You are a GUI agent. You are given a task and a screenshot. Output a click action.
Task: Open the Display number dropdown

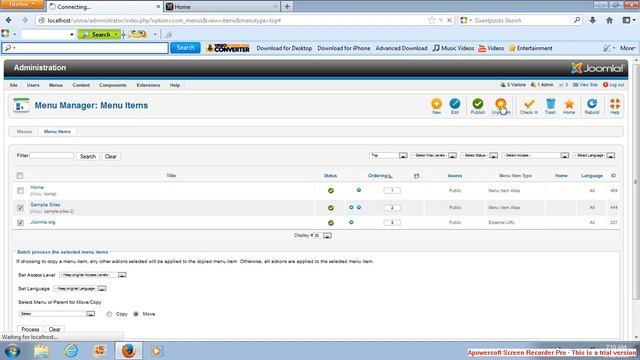pyautogui.click(x=322, y=236)
